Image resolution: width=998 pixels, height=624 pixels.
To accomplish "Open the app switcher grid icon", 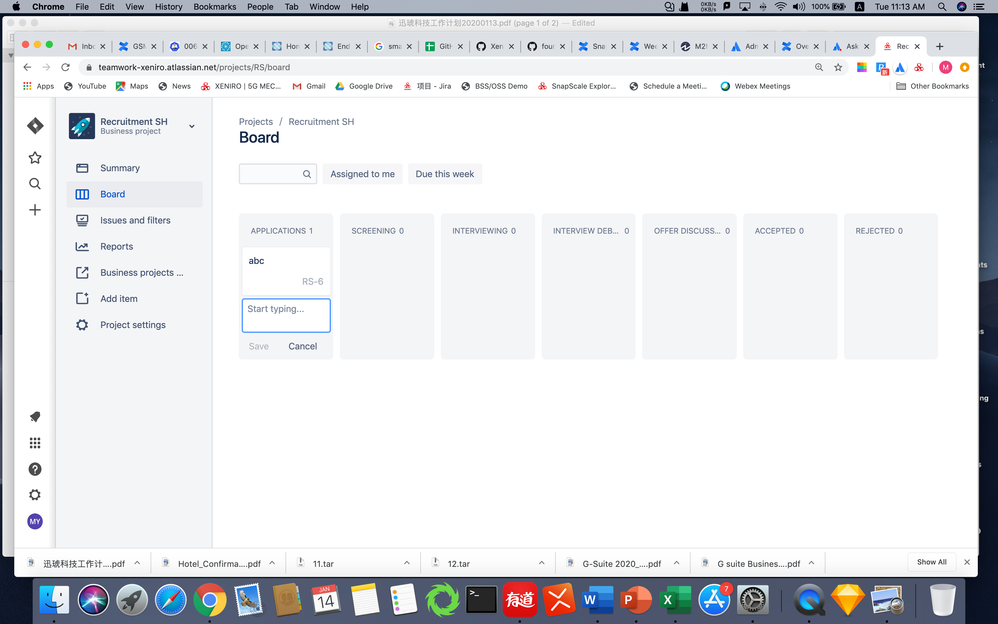I will [x=34, y=442].
